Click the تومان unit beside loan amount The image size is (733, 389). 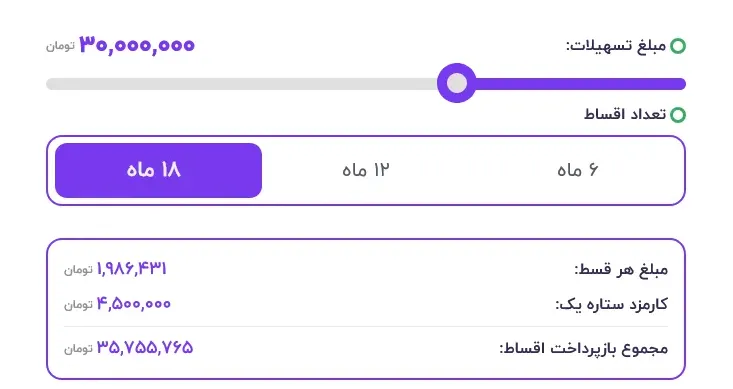(x=60, y=46)
